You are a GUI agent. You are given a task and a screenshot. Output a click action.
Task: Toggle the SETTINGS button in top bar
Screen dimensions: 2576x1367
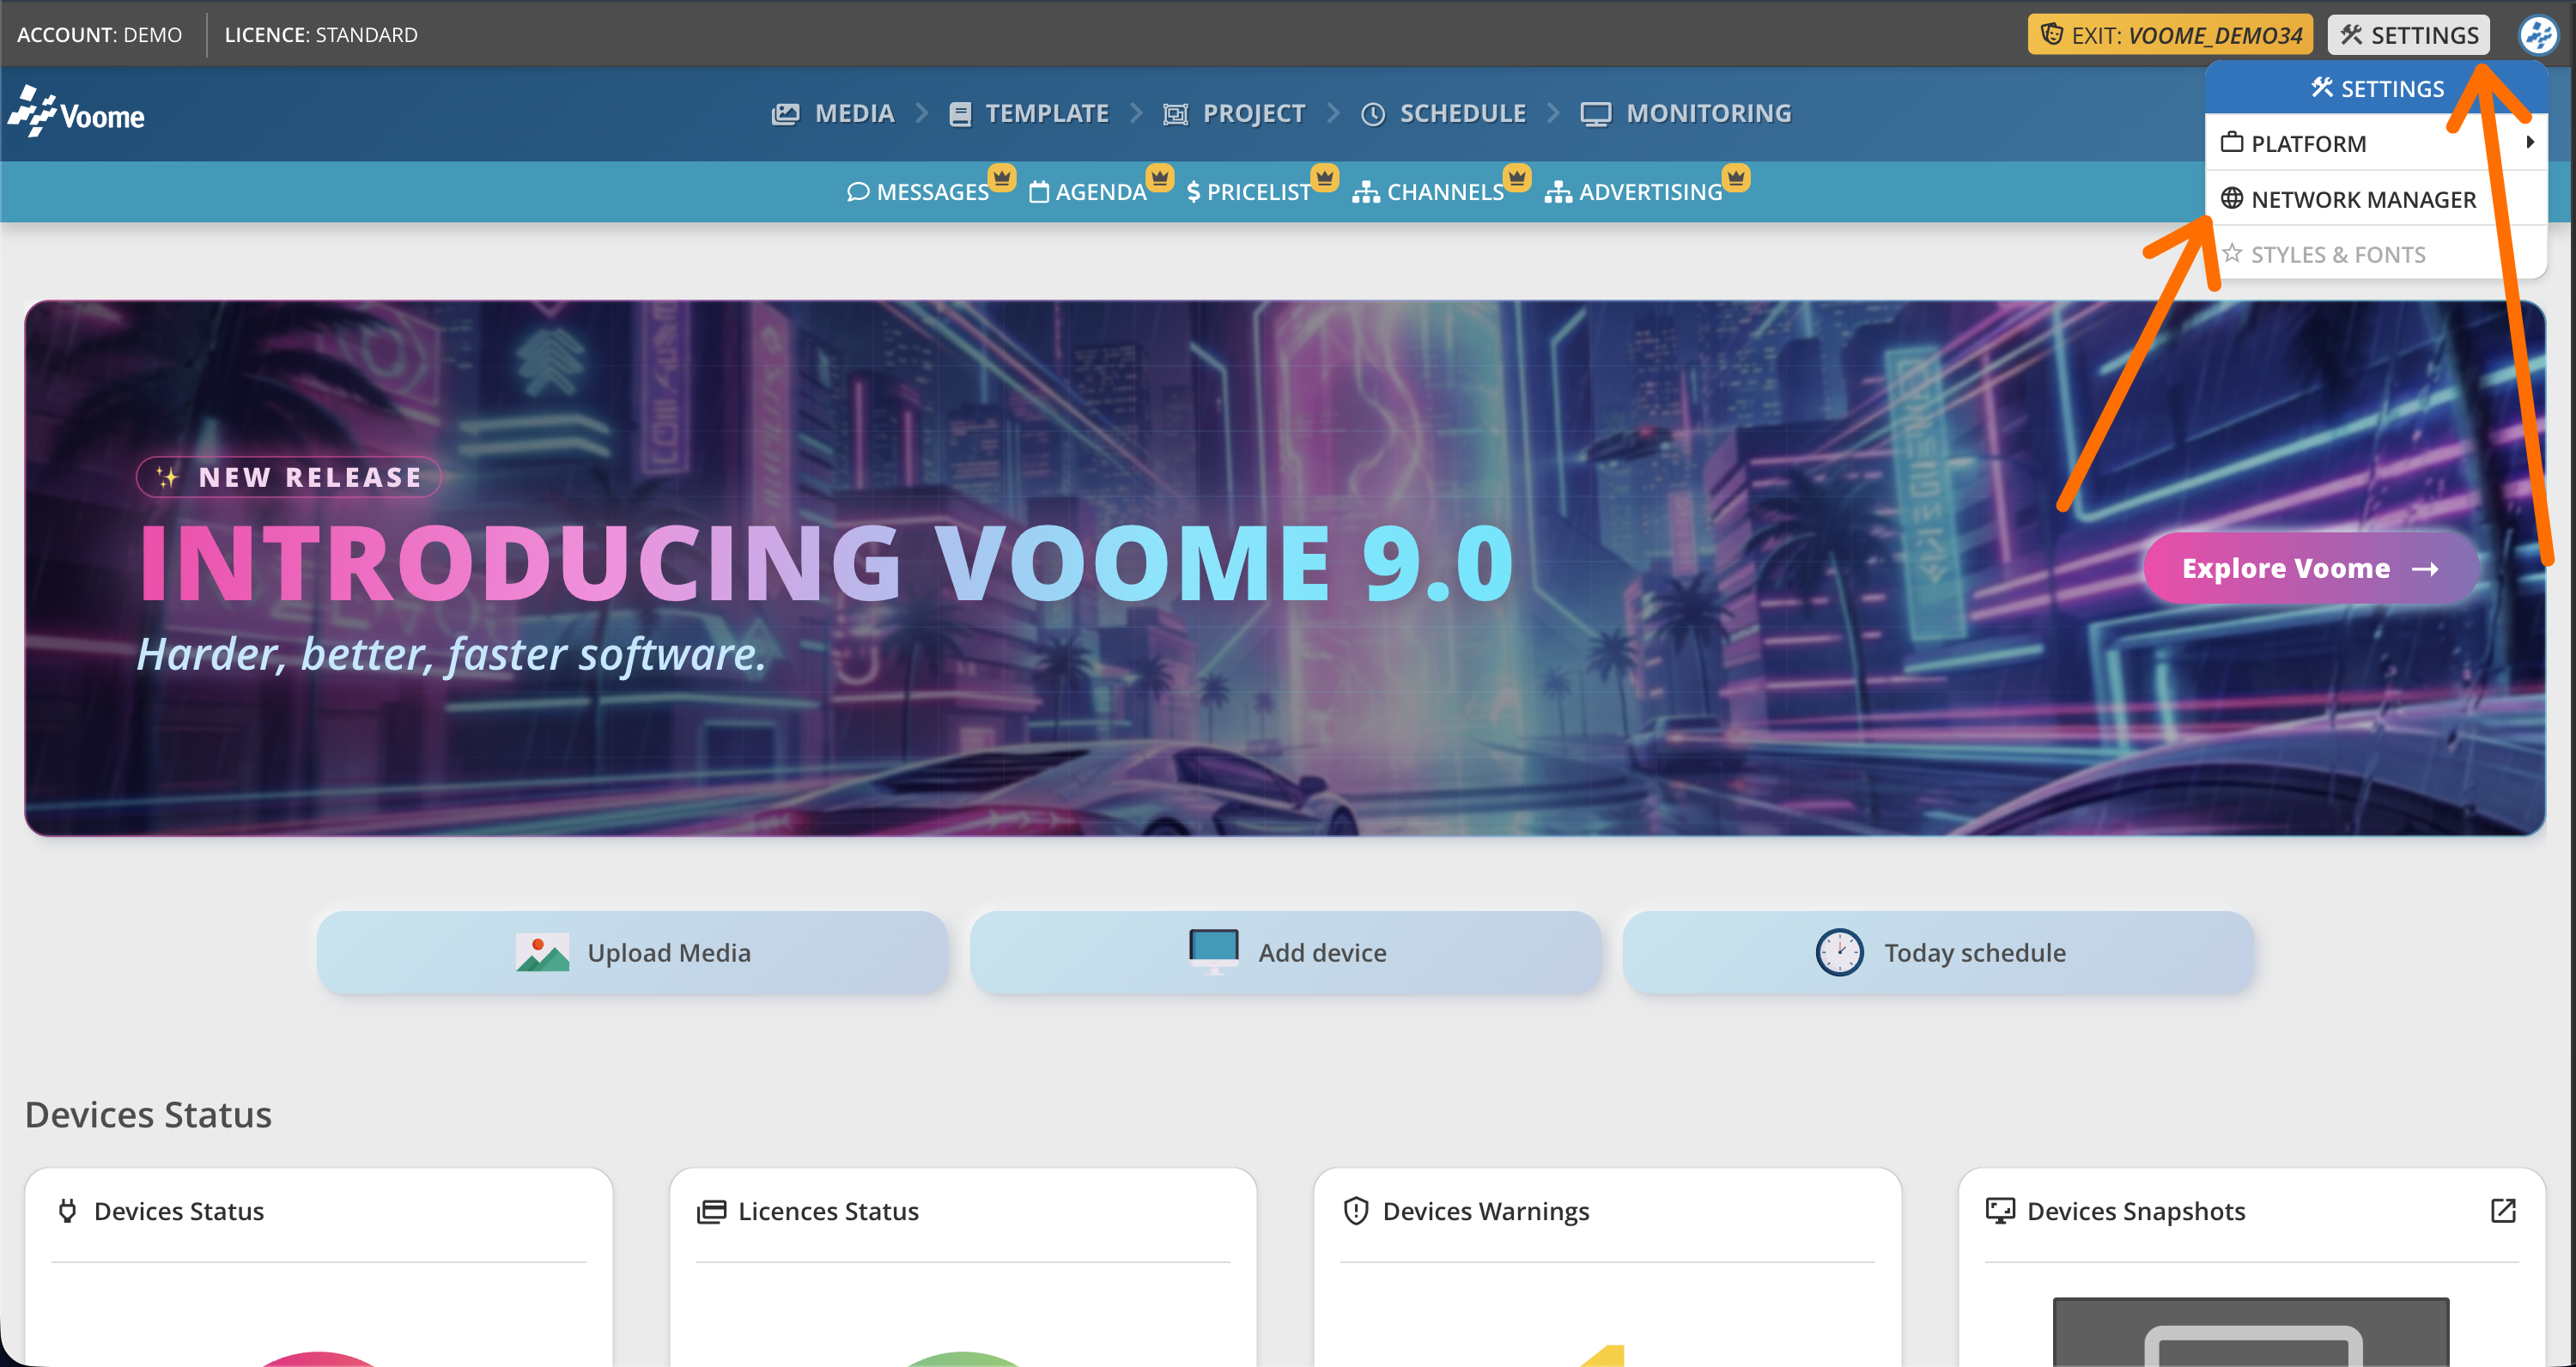(2409, 35)
